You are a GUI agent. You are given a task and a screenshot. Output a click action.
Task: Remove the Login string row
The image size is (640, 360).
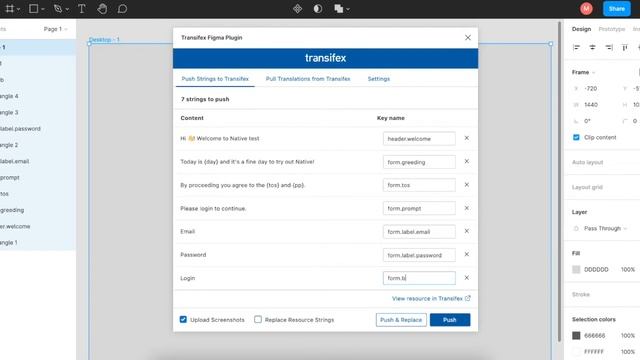(467, 278)
